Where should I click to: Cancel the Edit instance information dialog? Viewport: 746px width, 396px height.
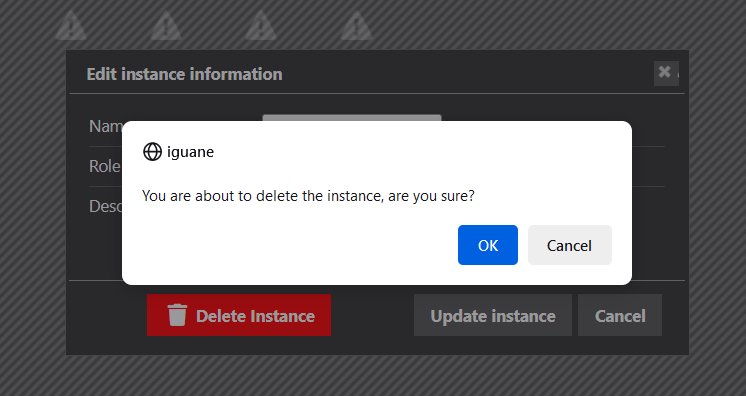[620, 315]
